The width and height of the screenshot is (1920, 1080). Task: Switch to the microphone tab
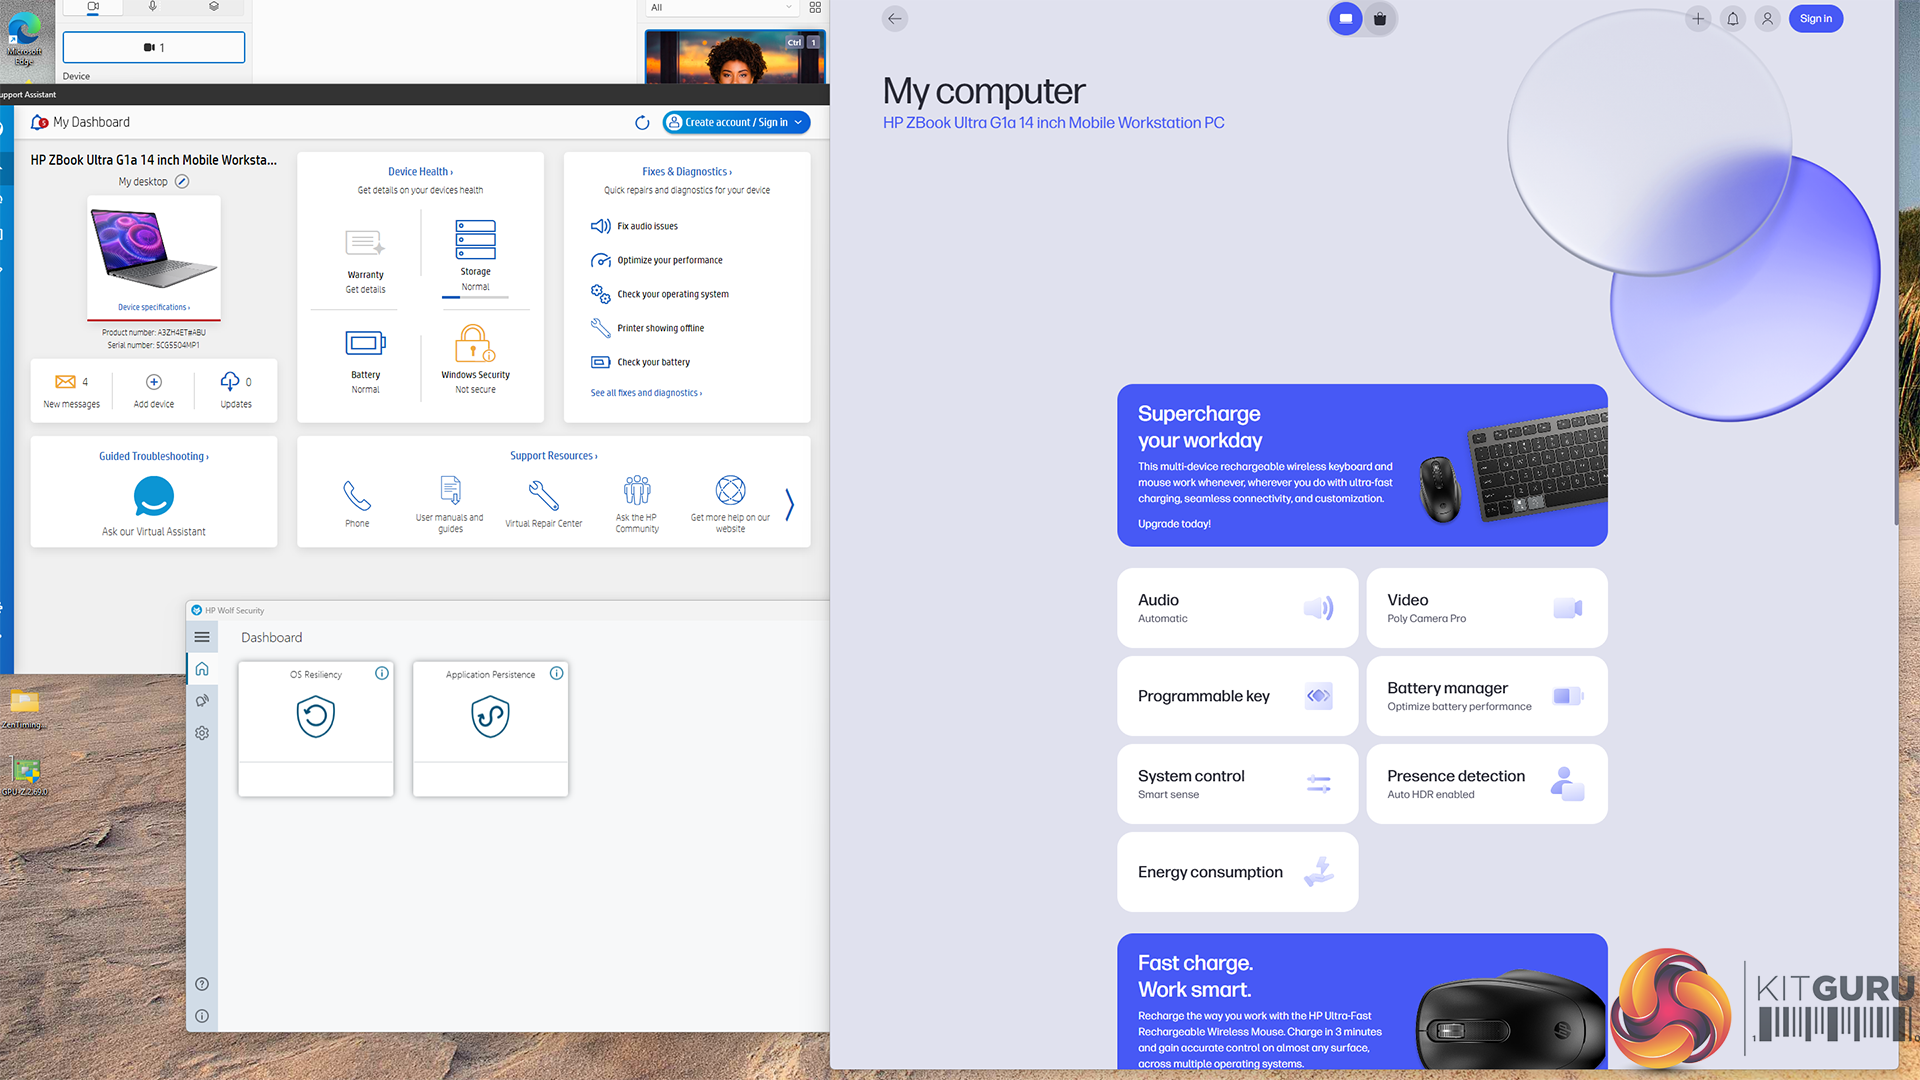pos(152,7)
